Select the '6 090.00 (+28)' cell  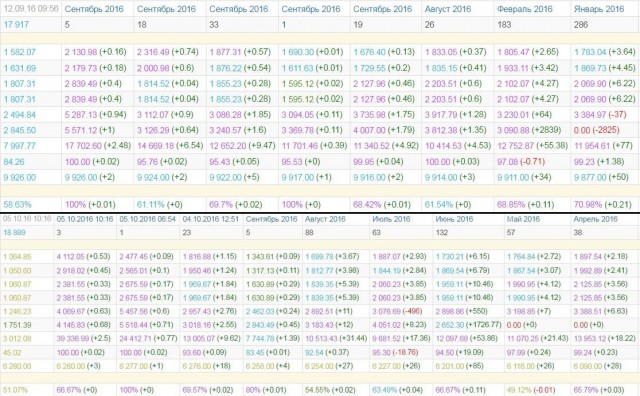coord(598,366)
